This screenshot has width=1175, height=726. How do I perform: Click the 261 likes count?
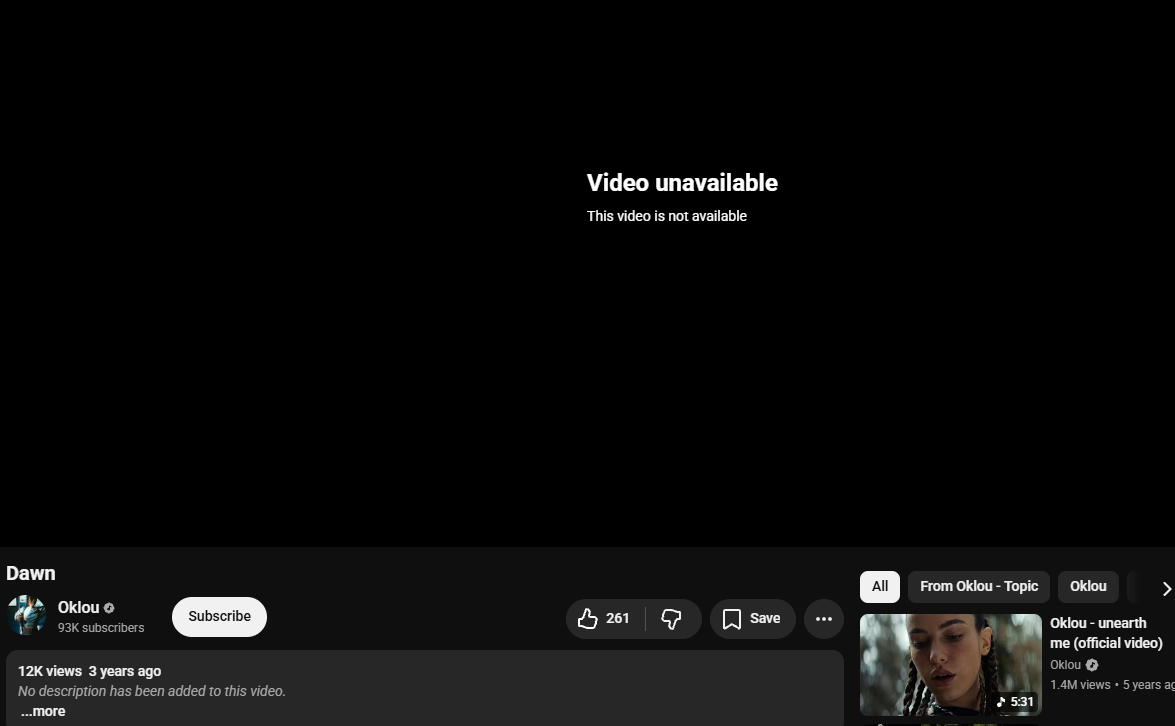617,618
